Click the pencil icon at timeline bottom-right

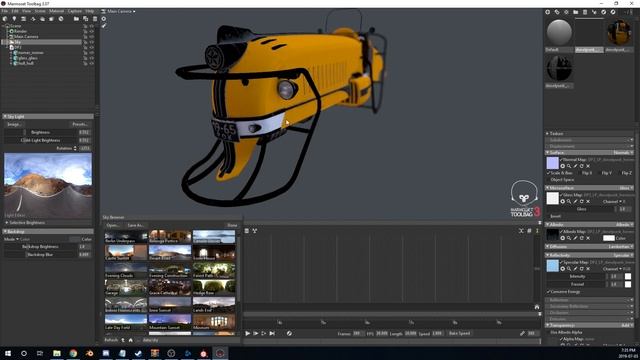click(522, 333)
